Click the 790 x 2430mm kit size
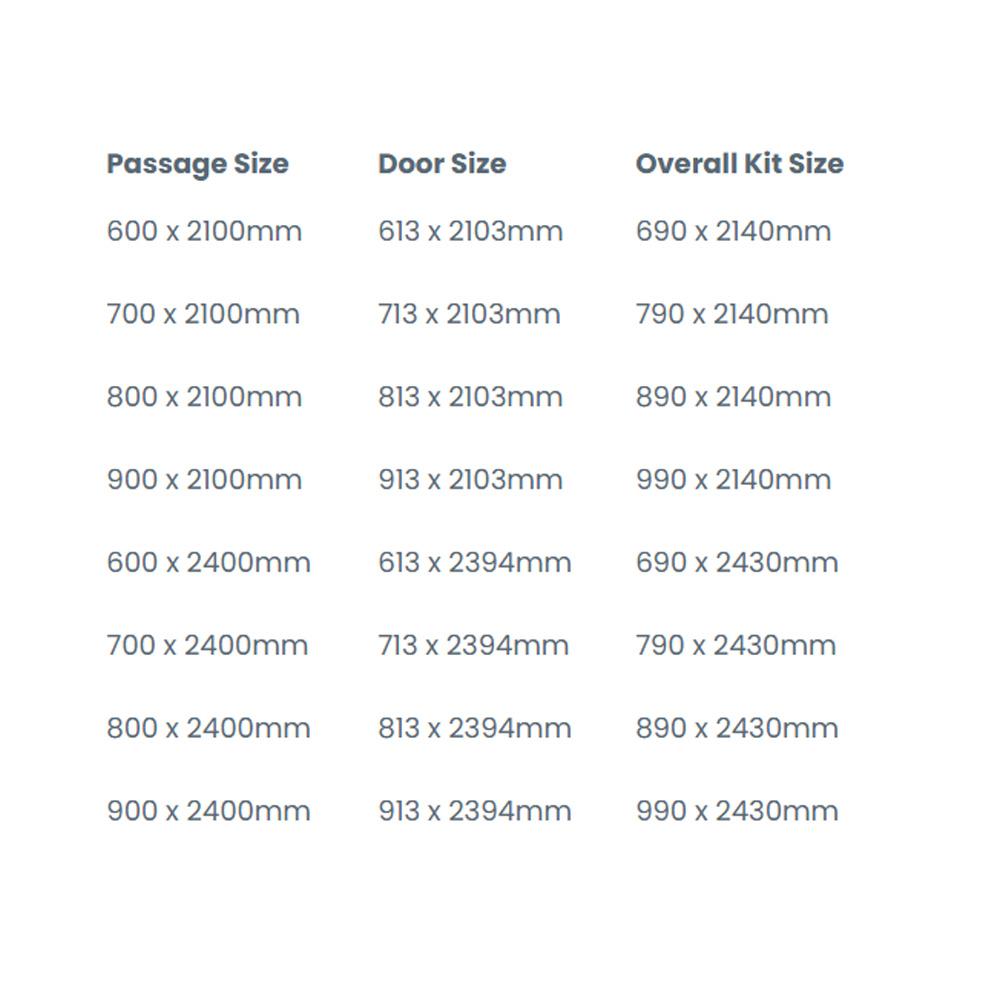 coord(736,645)
